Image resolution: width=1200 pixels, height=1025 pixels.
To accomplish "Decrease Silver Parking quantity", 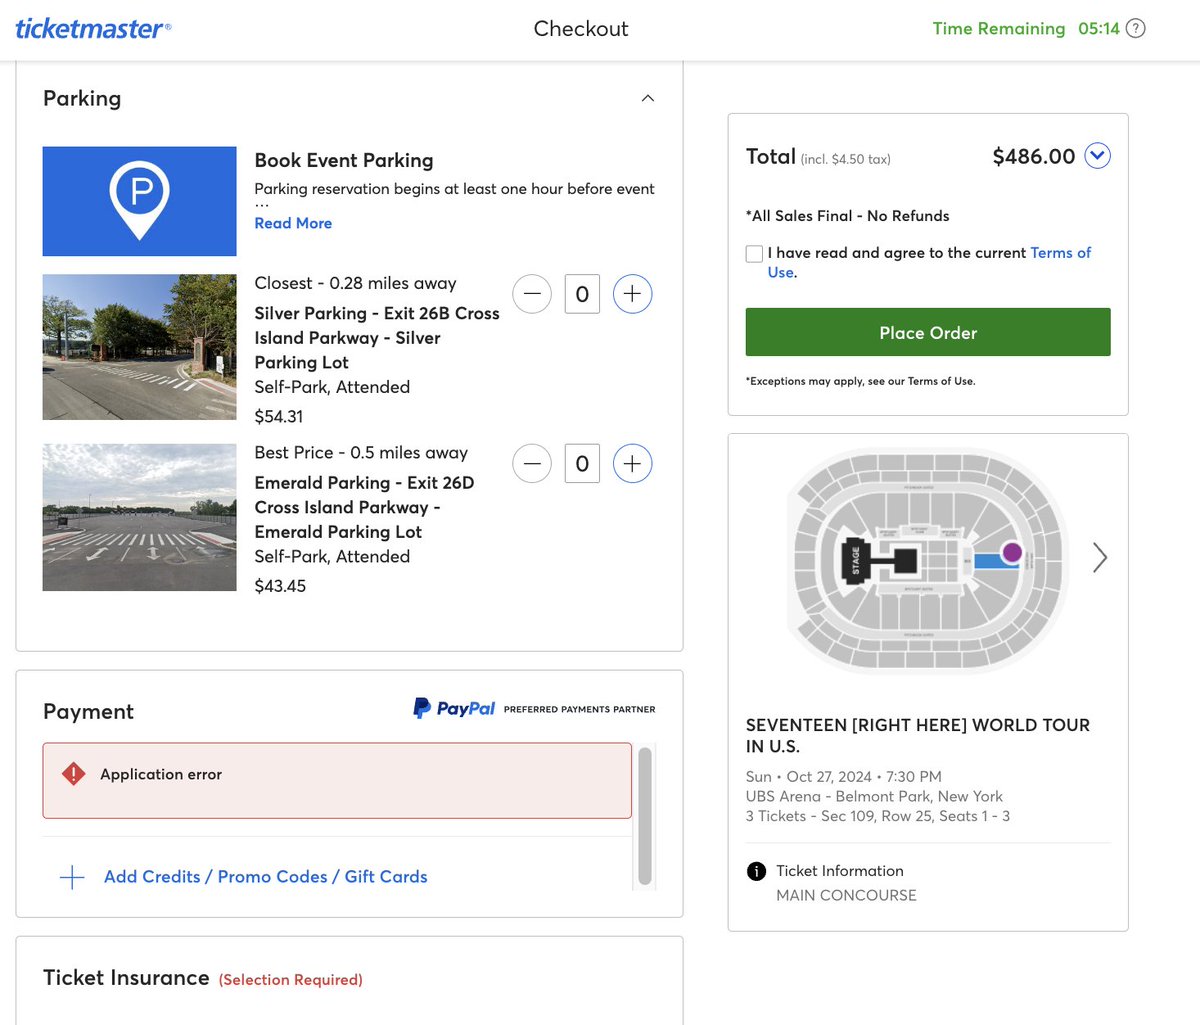I will pyautogui.click(x=532, y=294).
